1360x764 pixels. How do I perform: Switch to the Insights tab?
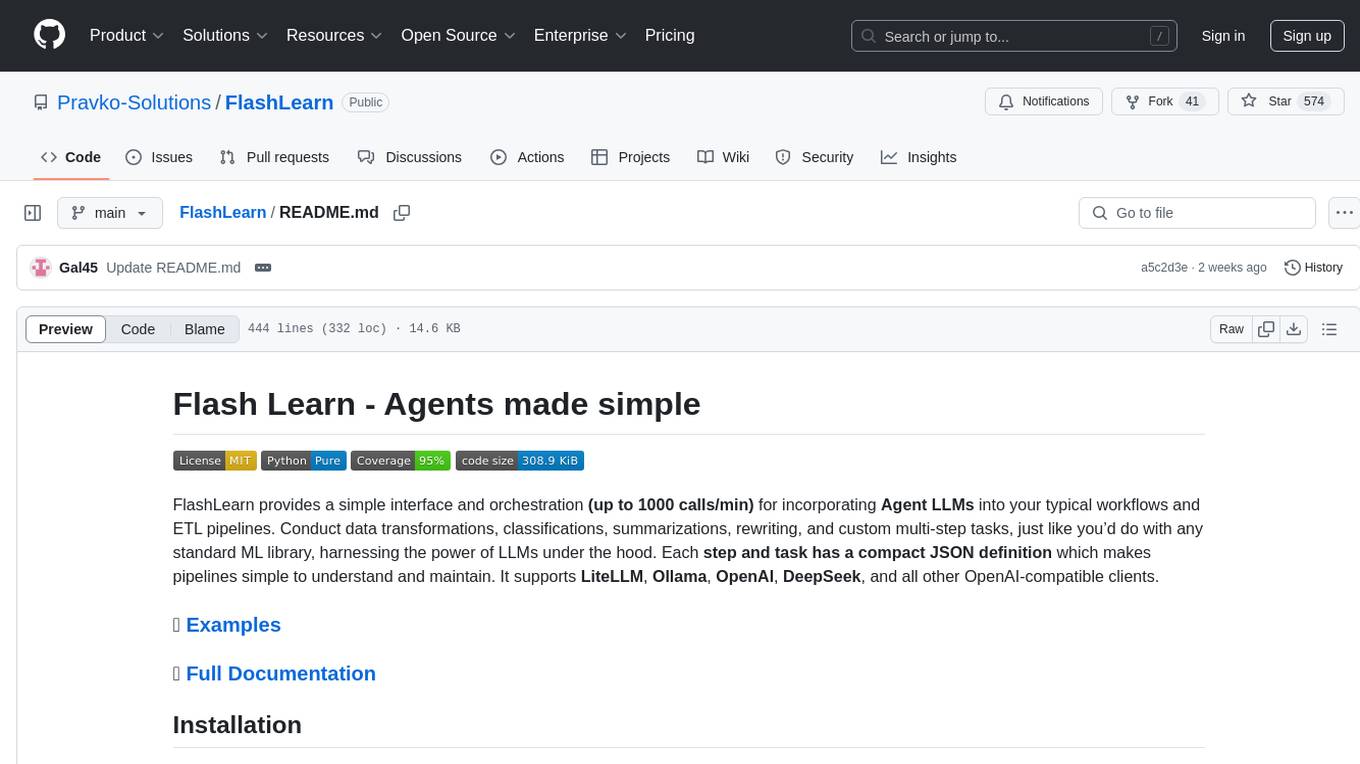[x=919, y=157]
